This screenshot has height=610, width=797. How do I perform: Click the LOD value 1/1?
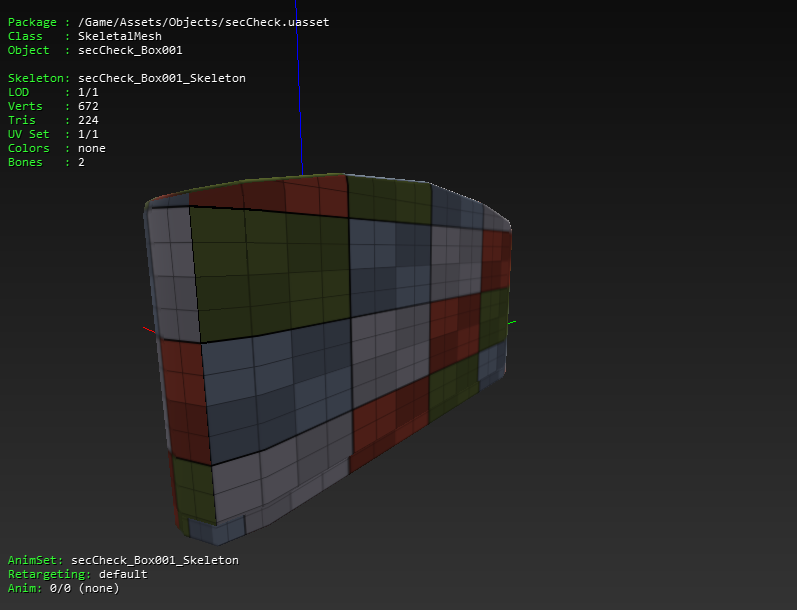88,92
